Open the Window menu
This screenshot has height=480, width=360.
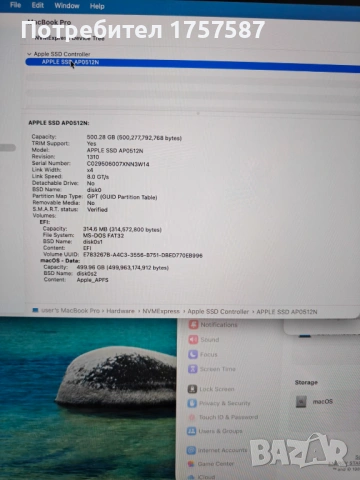coord(67,6)
